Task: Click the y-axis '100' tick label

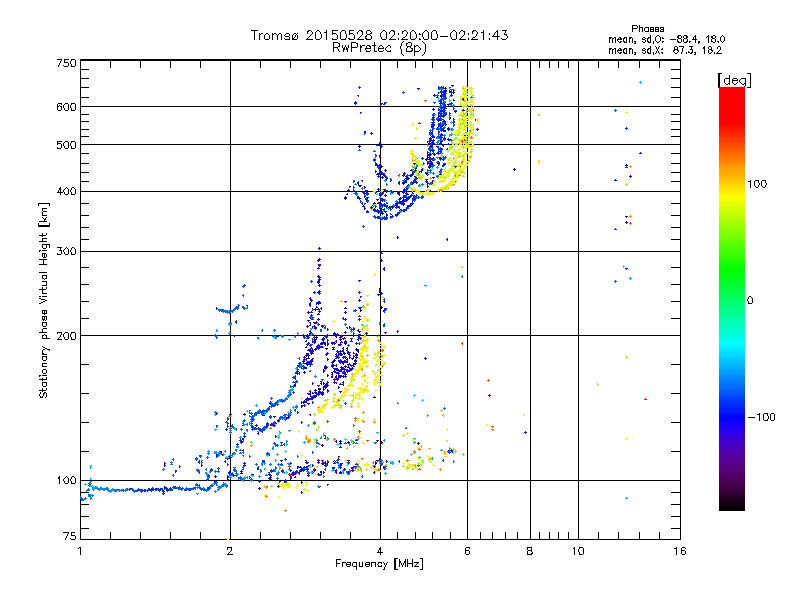Action: click(x=66, y=481)
